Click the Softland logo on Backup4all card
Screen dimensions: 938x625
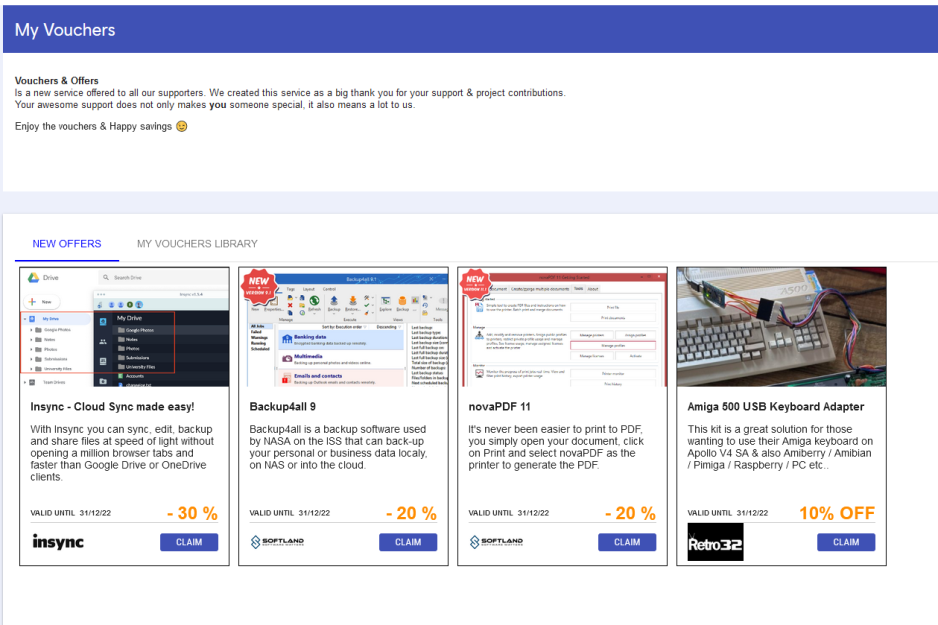(x=277, y=542)
